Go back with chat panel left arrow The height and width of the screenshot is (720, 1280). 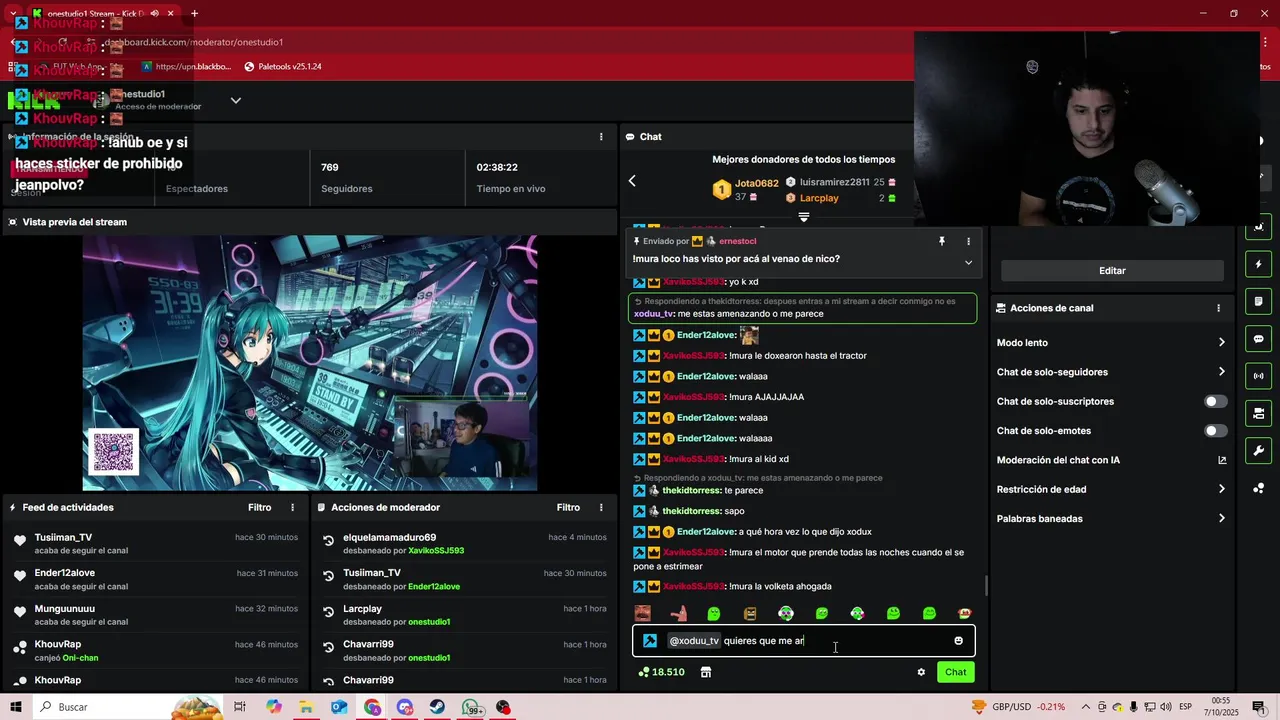[x=632, y=181]
